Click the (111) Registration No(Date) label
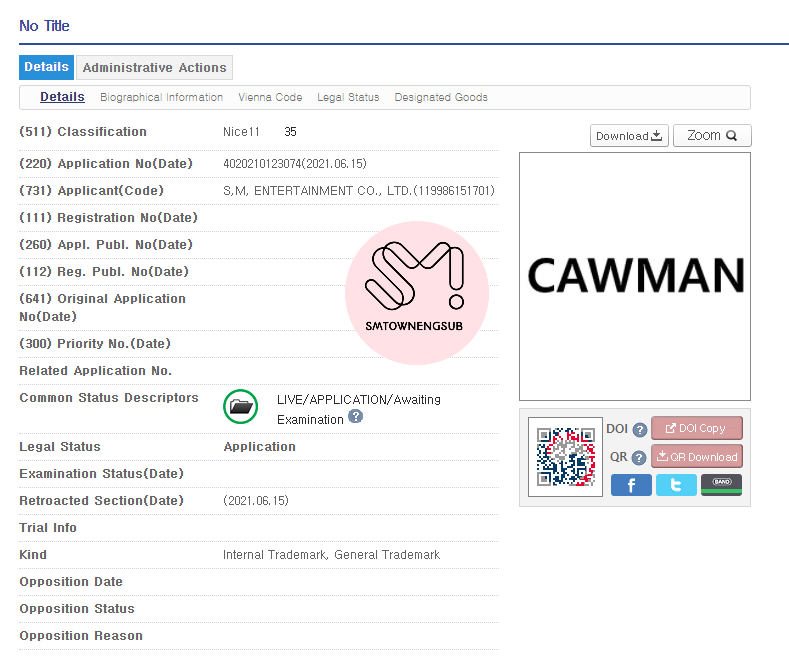This screenshot has width=789, height=667. click(x=108, y=218)
